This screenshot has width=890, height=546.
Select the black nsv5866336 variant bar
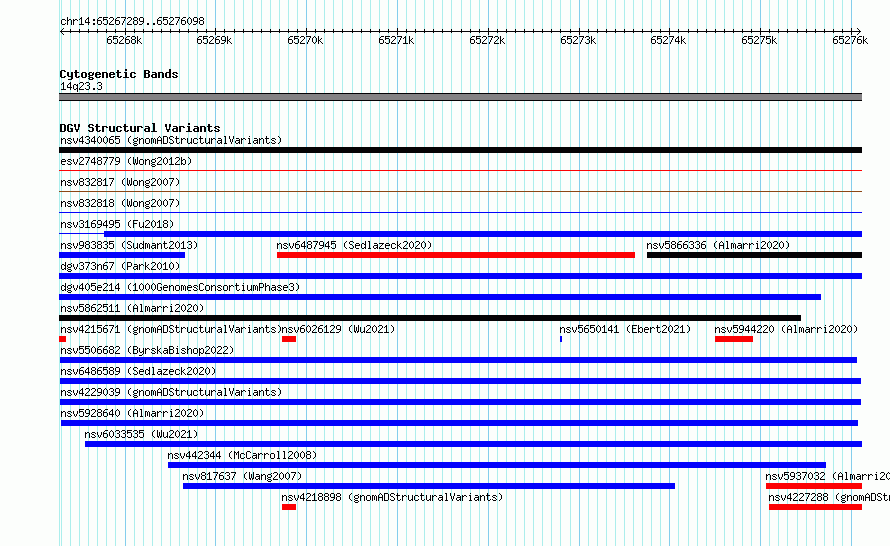pyautogui.click(x=754, y=255)
